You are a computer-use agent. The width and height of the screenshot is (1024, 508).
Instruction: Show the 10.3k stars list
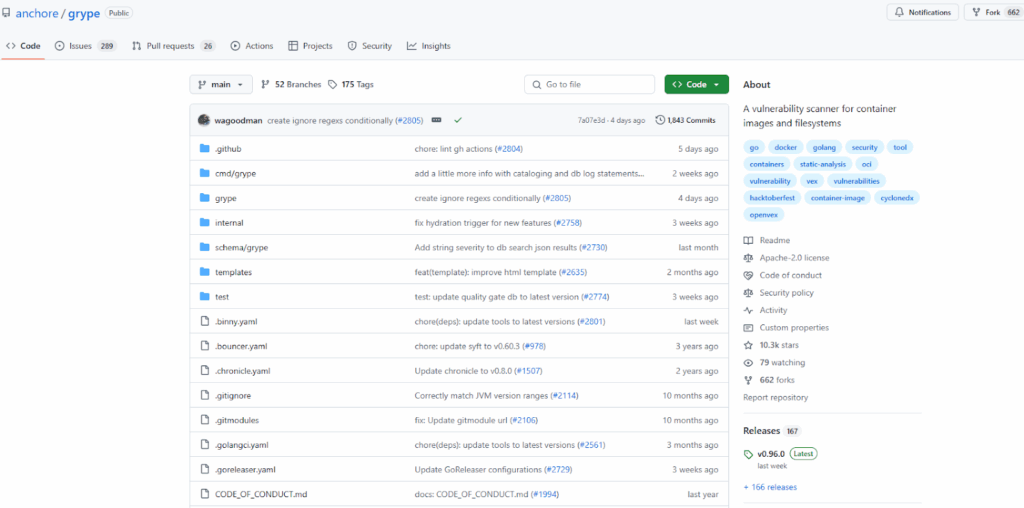click(781, 345)
